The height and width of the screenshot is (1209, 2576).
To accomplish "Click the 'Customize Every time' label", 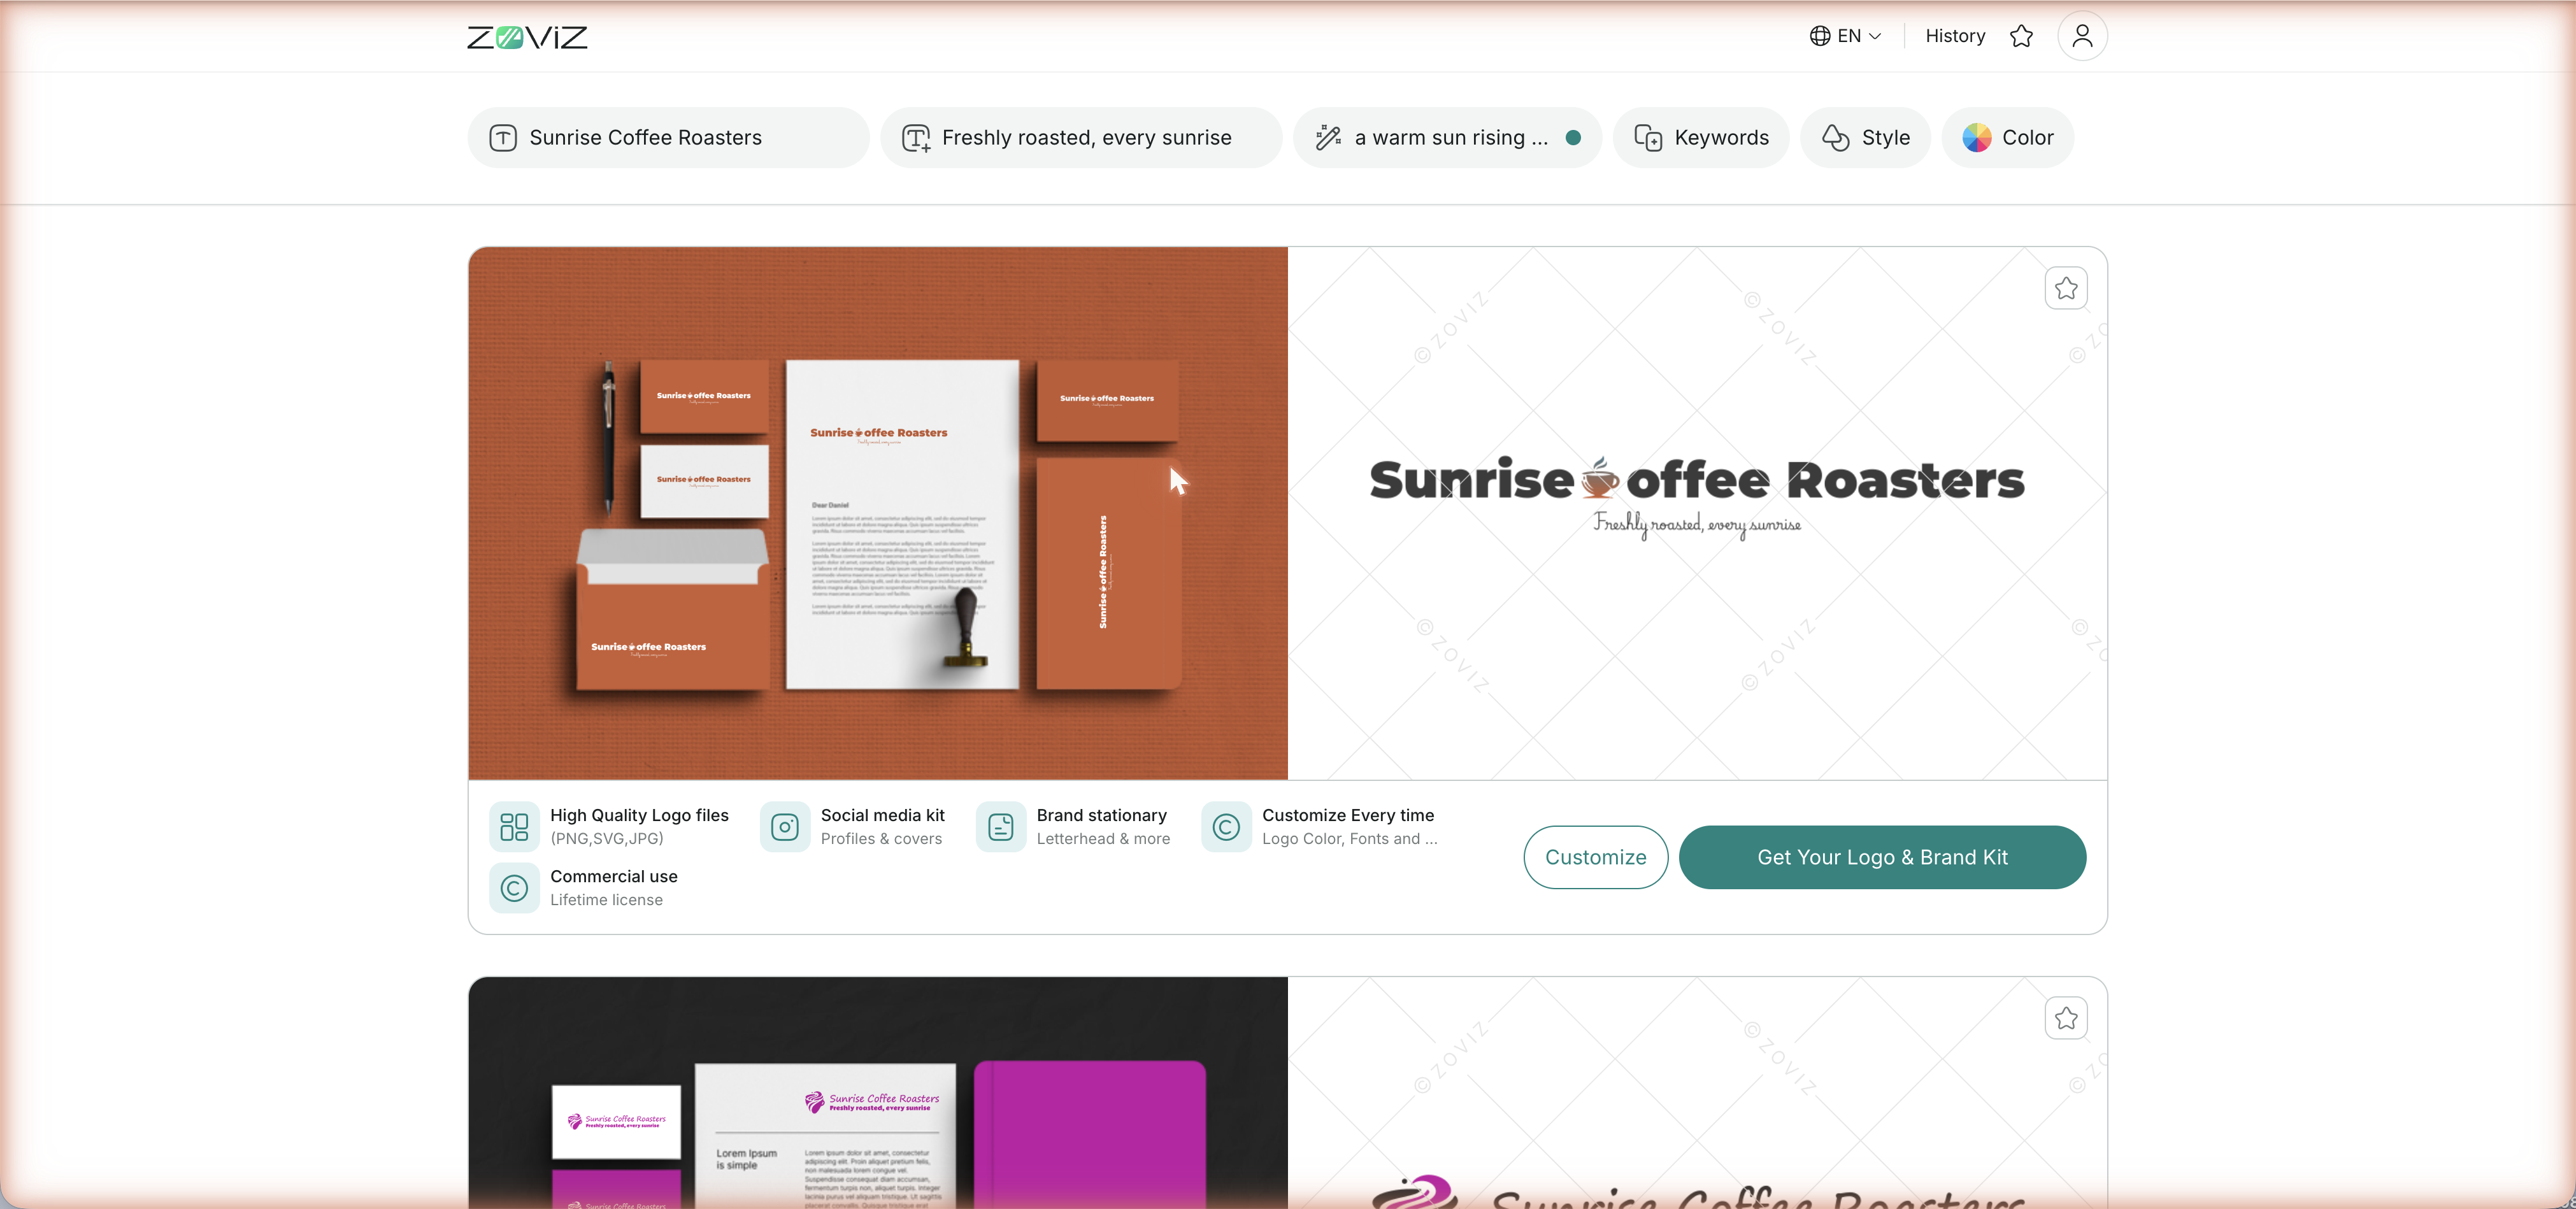I will coord(1348,815).
